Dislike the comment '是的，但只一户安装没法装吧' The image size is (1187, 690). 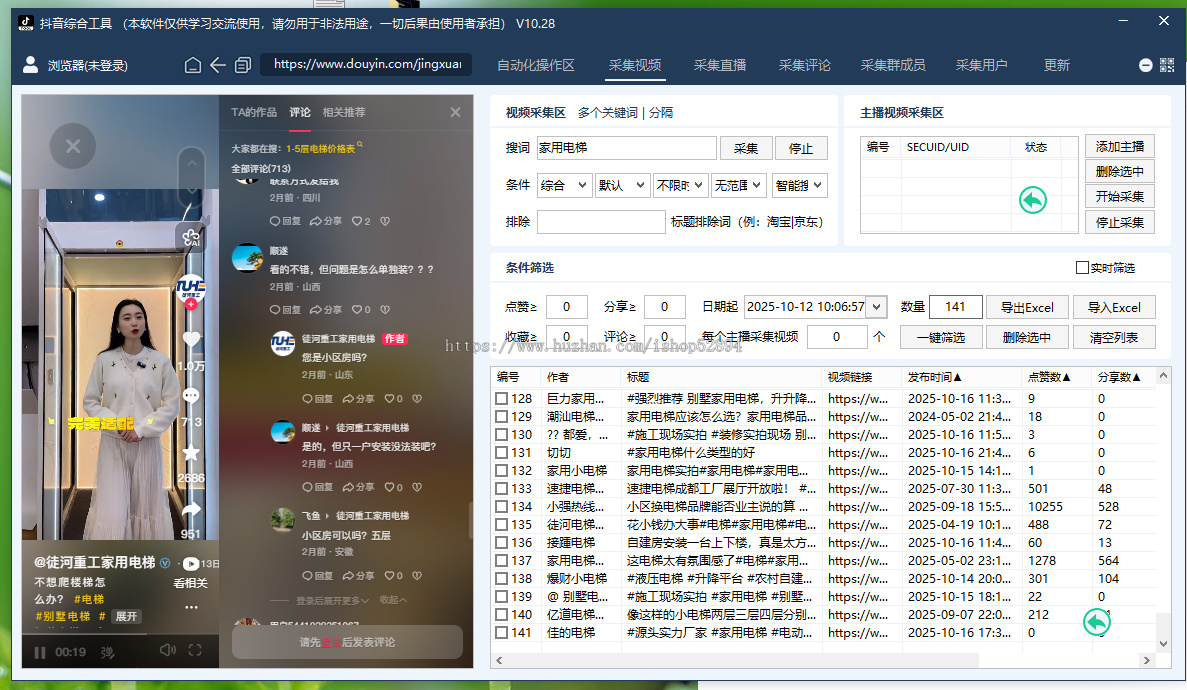tap(417, 487)
